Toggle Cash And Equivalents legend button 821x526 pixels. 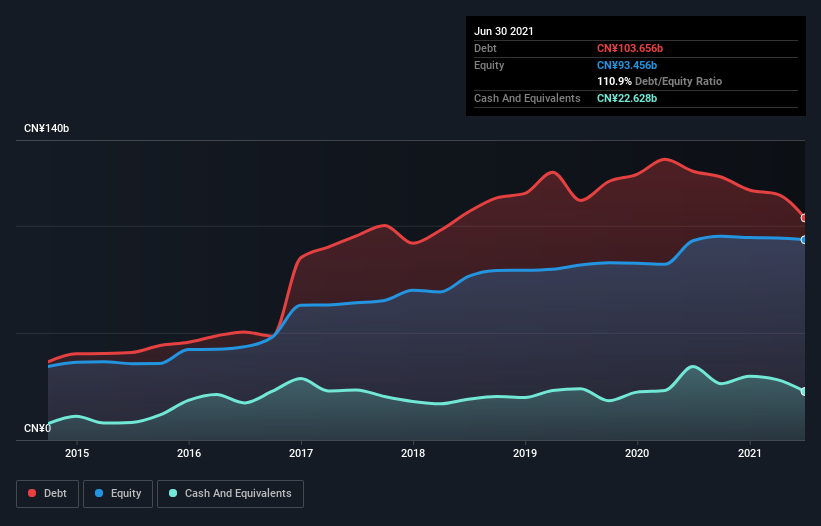pos(230,494)
